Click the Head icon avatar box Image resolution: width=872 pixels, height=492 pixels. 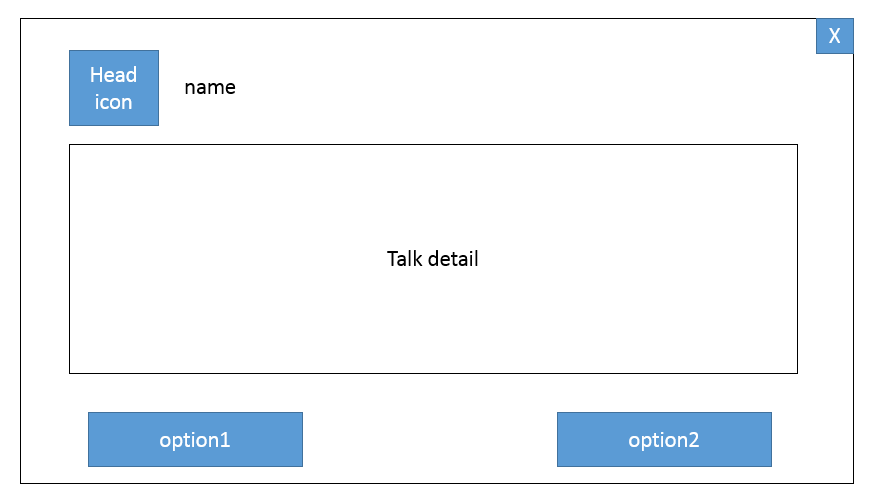(114, 88)
